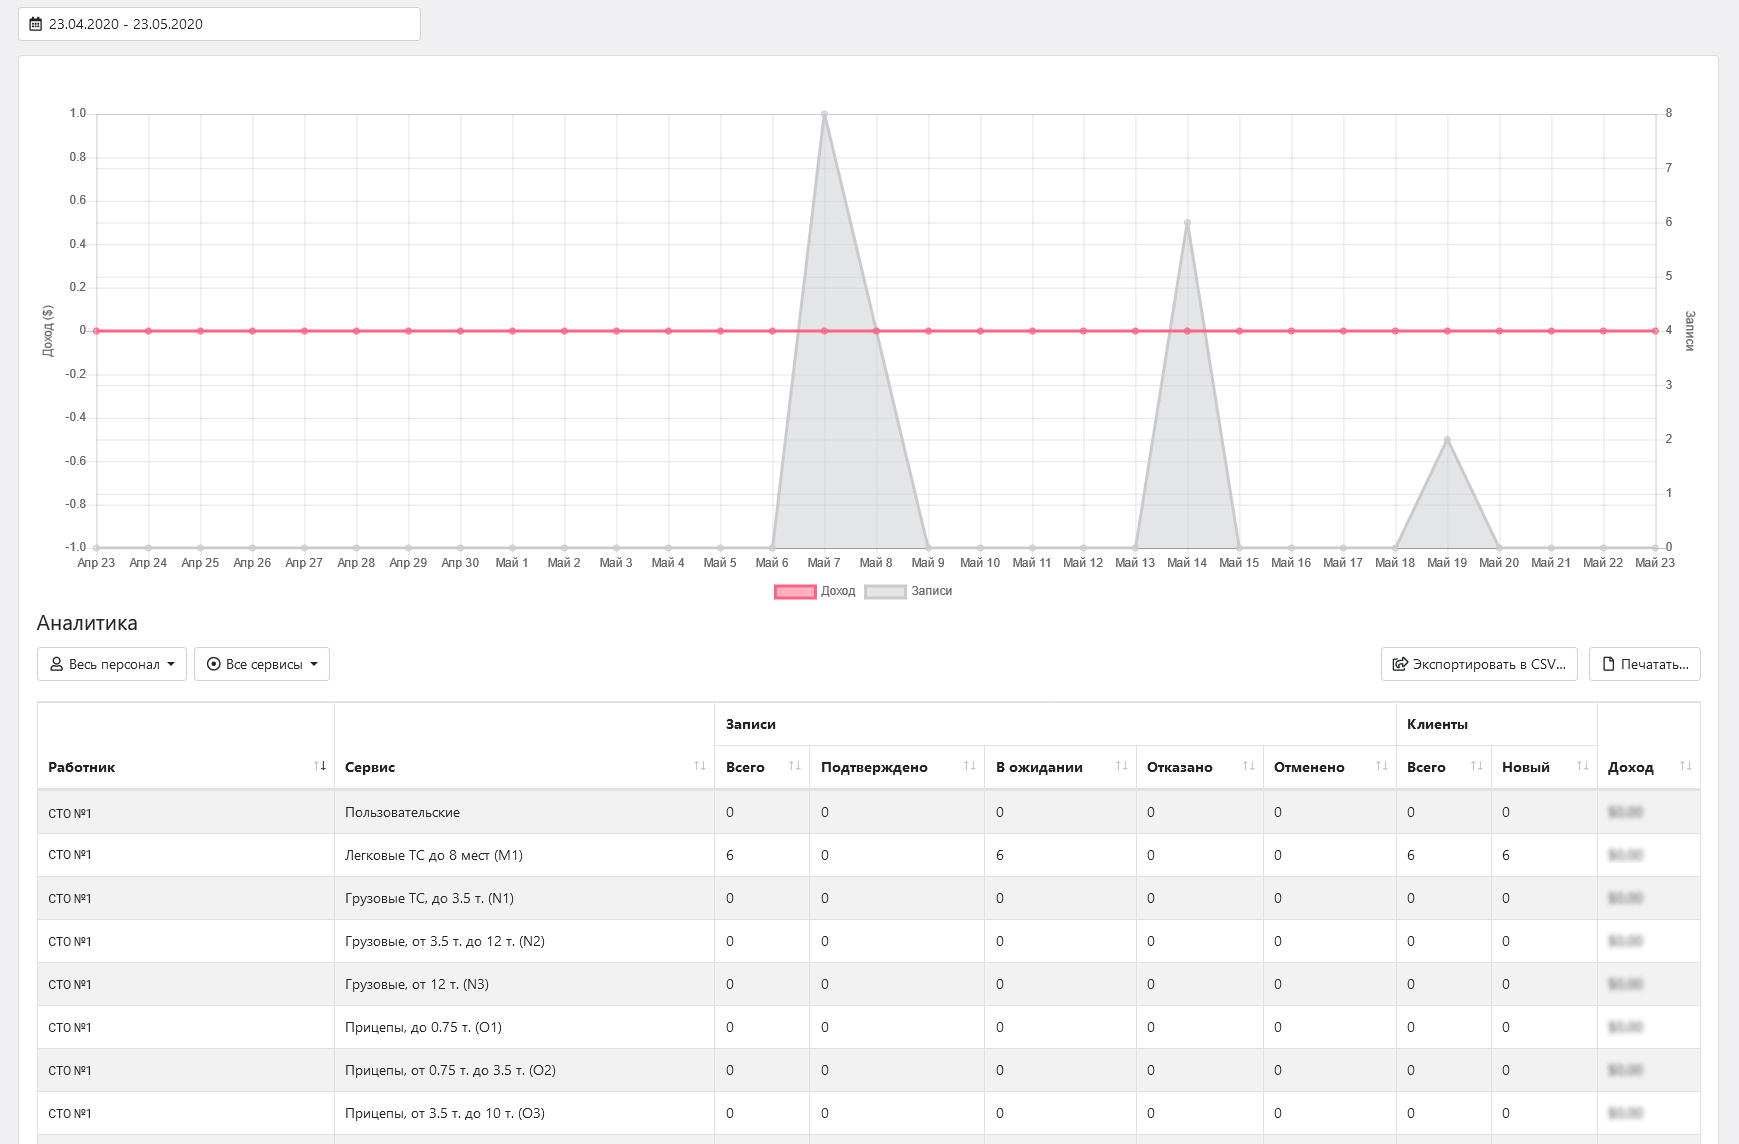Click the Печатать button

(x=1644, y=664)
